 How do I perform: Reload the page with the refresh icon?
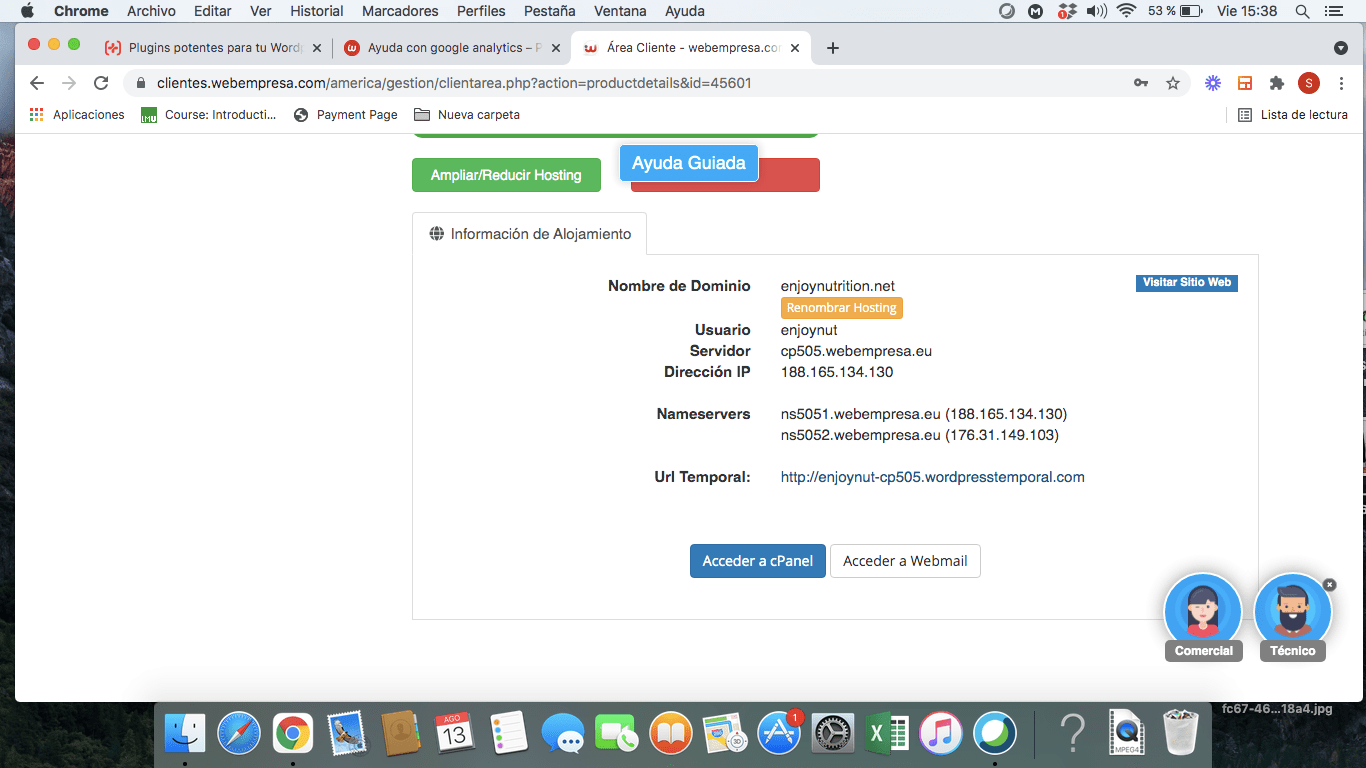[101, 83]
